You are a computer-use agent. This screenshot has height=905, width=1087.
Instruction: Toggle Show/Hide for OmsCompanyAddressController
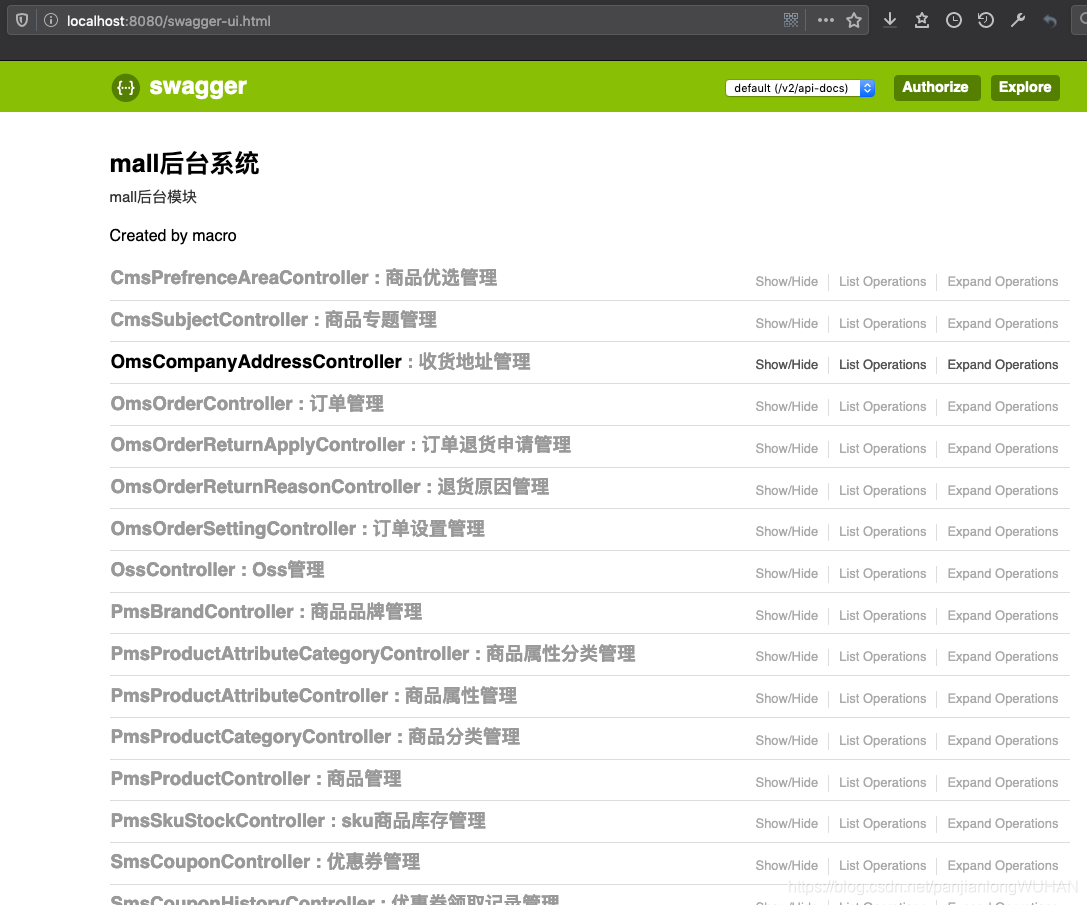pos(786,365)
